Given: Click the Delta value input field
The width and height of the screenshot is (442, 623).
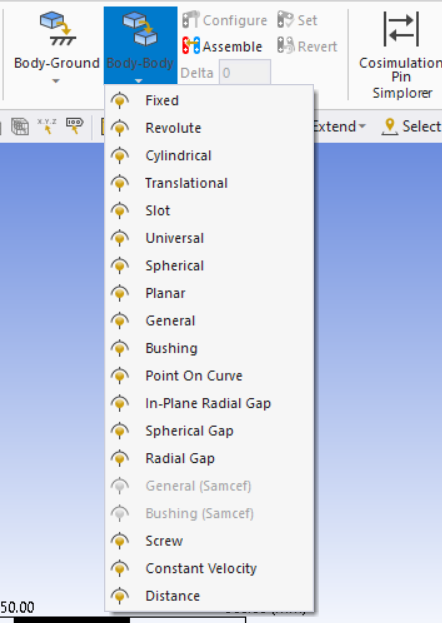Looking at the screenshot, I should pos(244,73).
